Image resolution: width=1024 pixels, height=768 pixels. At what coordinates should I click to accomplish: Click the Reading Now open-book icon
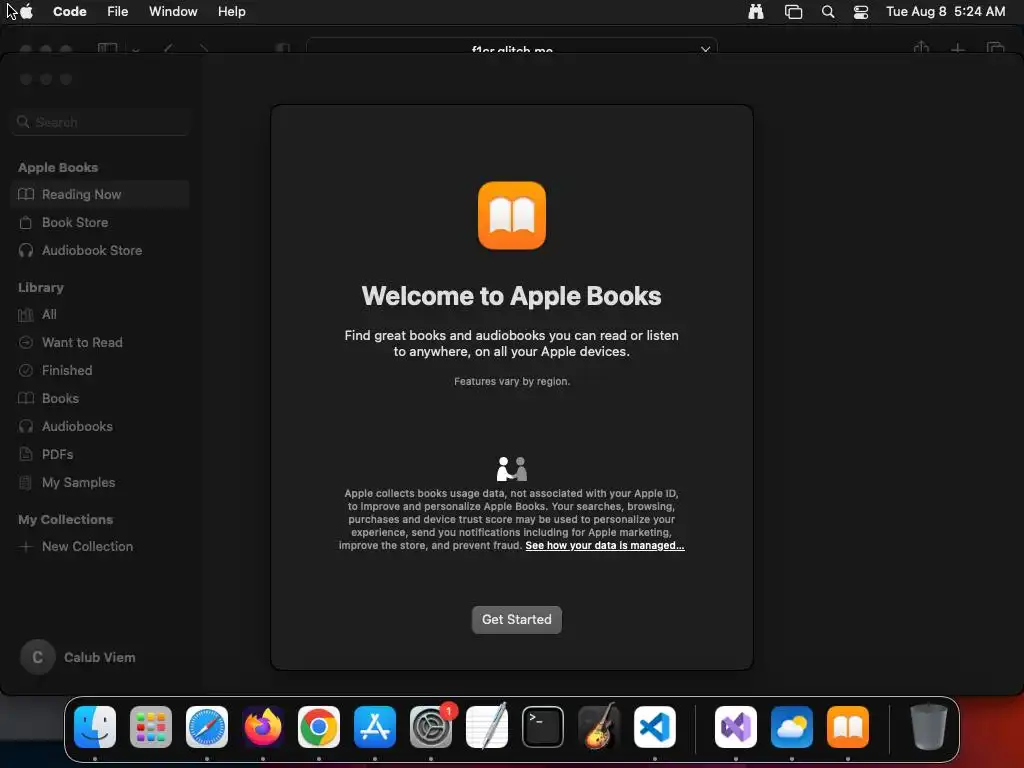pyautogui.click(x=25, y=194)
